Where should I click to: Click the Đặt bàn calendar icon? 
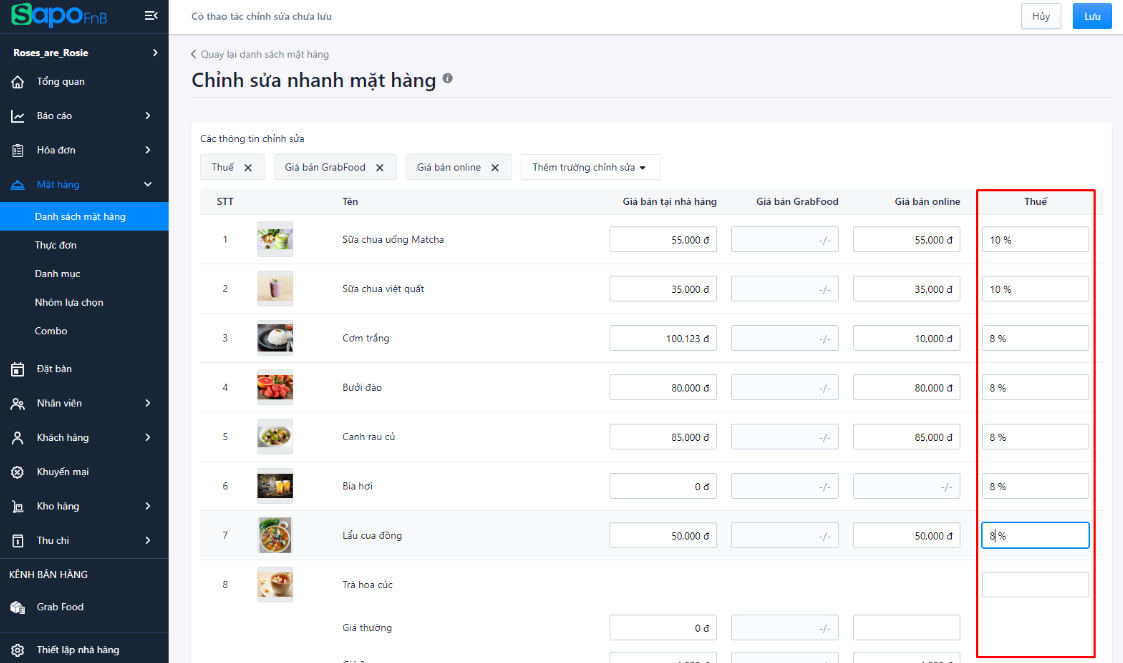point(18,369)
